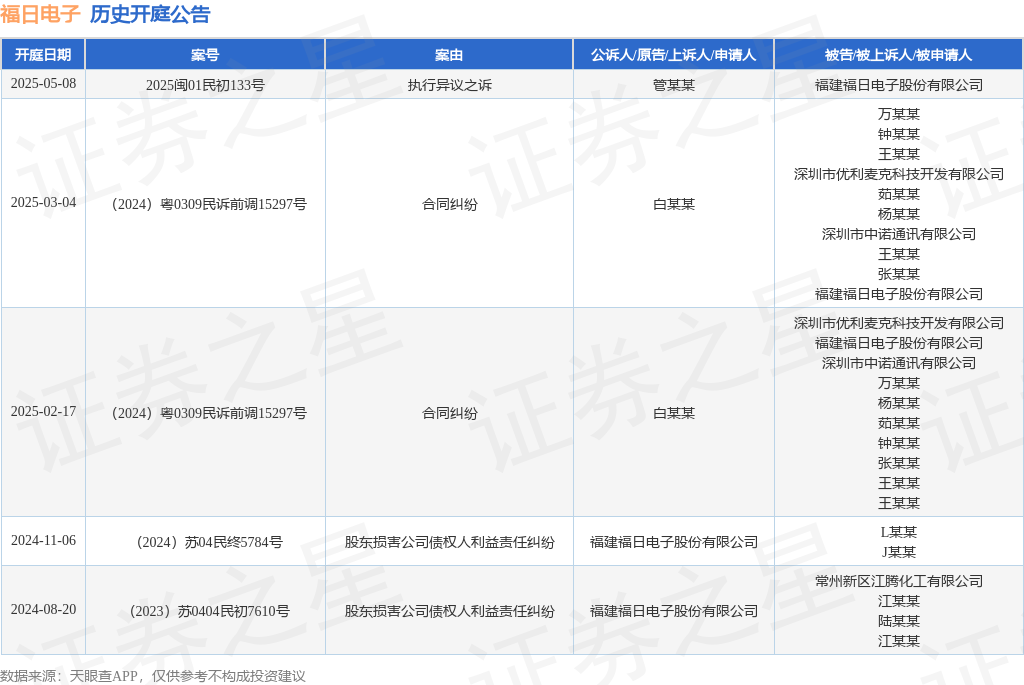Click plaintiff 福建福日电子股份有限公司 in 2024-11-06 row
Viewport: 1024px width, 685px height.
click(x=674, y=543)
